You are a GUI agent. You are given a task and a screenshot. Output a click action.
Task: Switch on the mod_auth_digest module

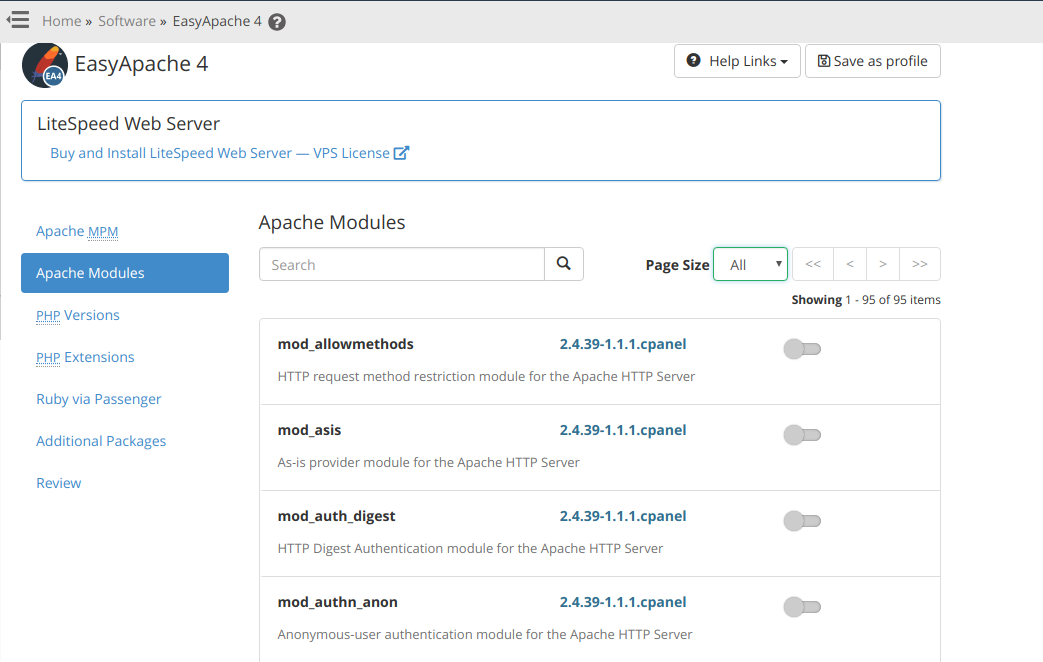pos(802,521)
